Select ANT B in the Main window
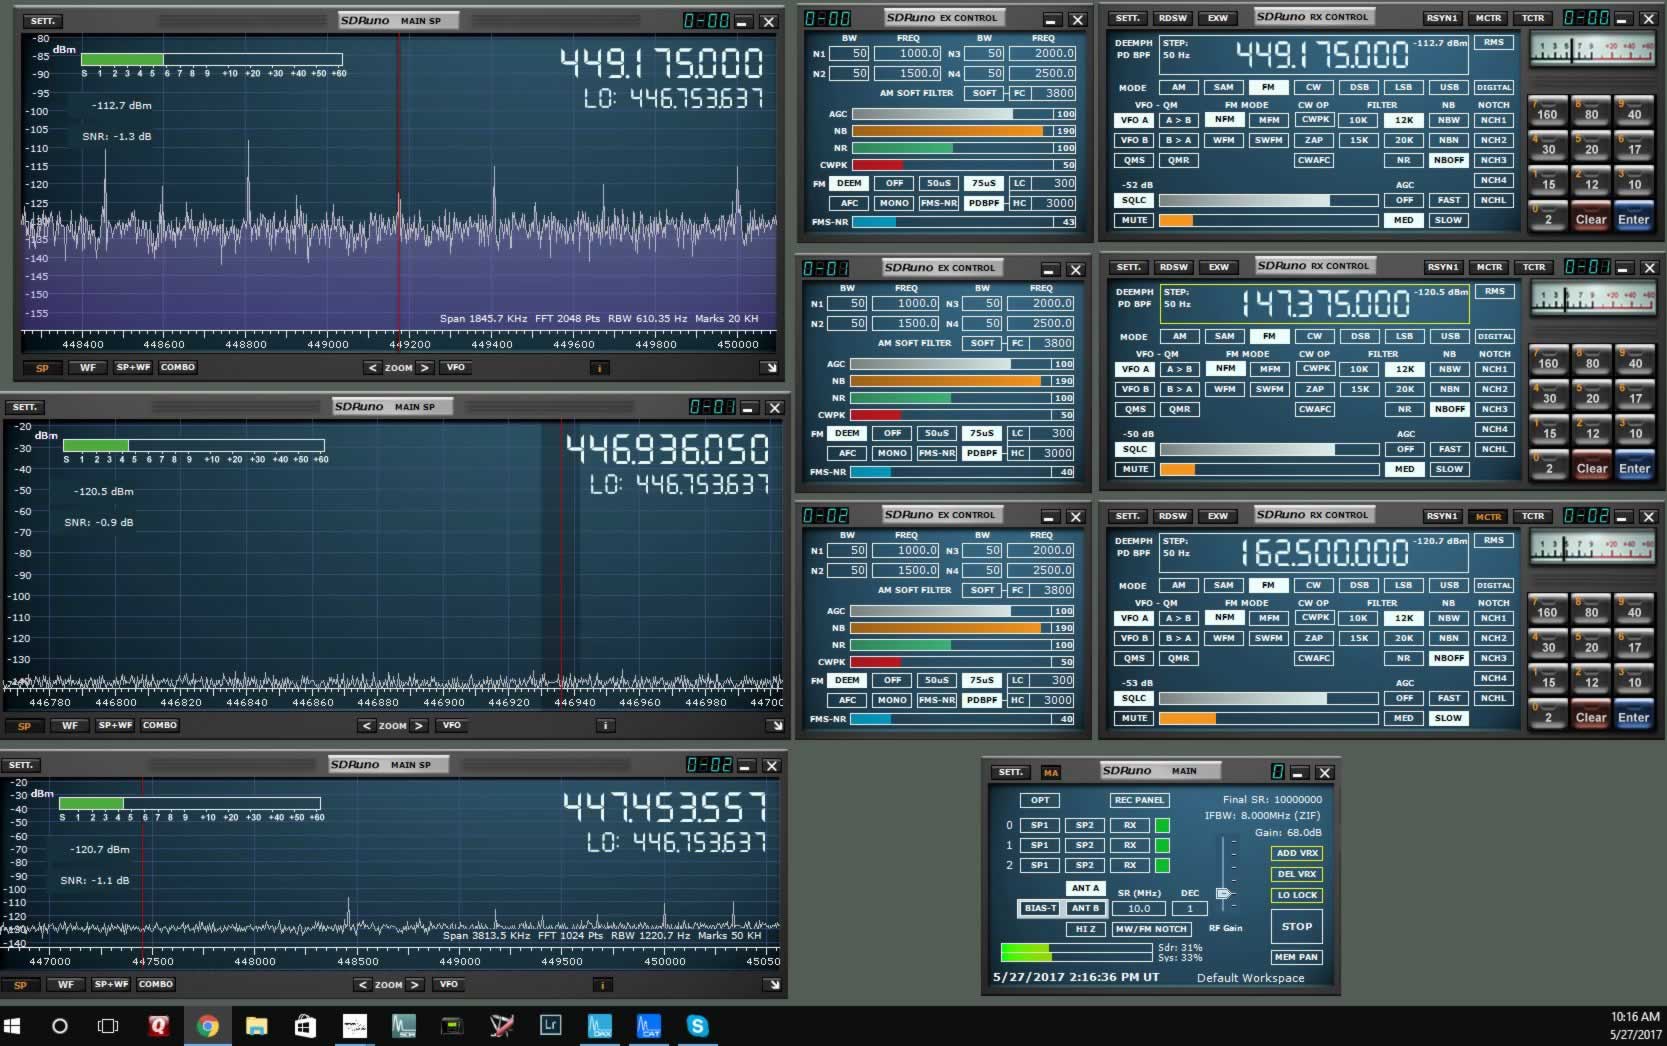The image size is (1667, 1046). 1085,908
